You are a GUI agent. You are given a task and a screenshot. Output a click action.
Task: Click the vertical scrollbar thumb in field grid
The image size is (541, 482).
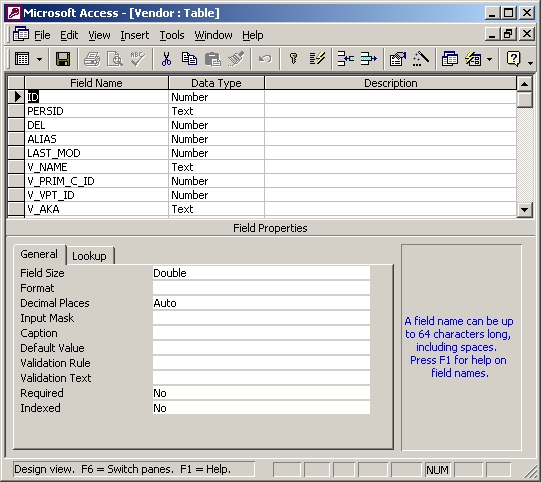[524, 100]
